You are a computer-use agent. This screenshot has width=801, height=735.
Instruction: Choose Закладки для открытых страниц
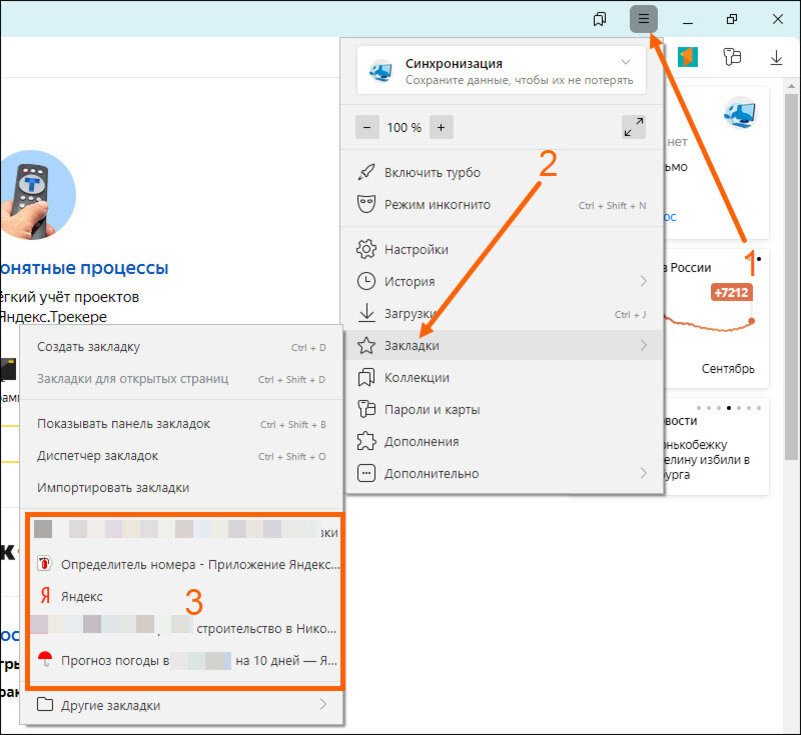click(181, 379)
